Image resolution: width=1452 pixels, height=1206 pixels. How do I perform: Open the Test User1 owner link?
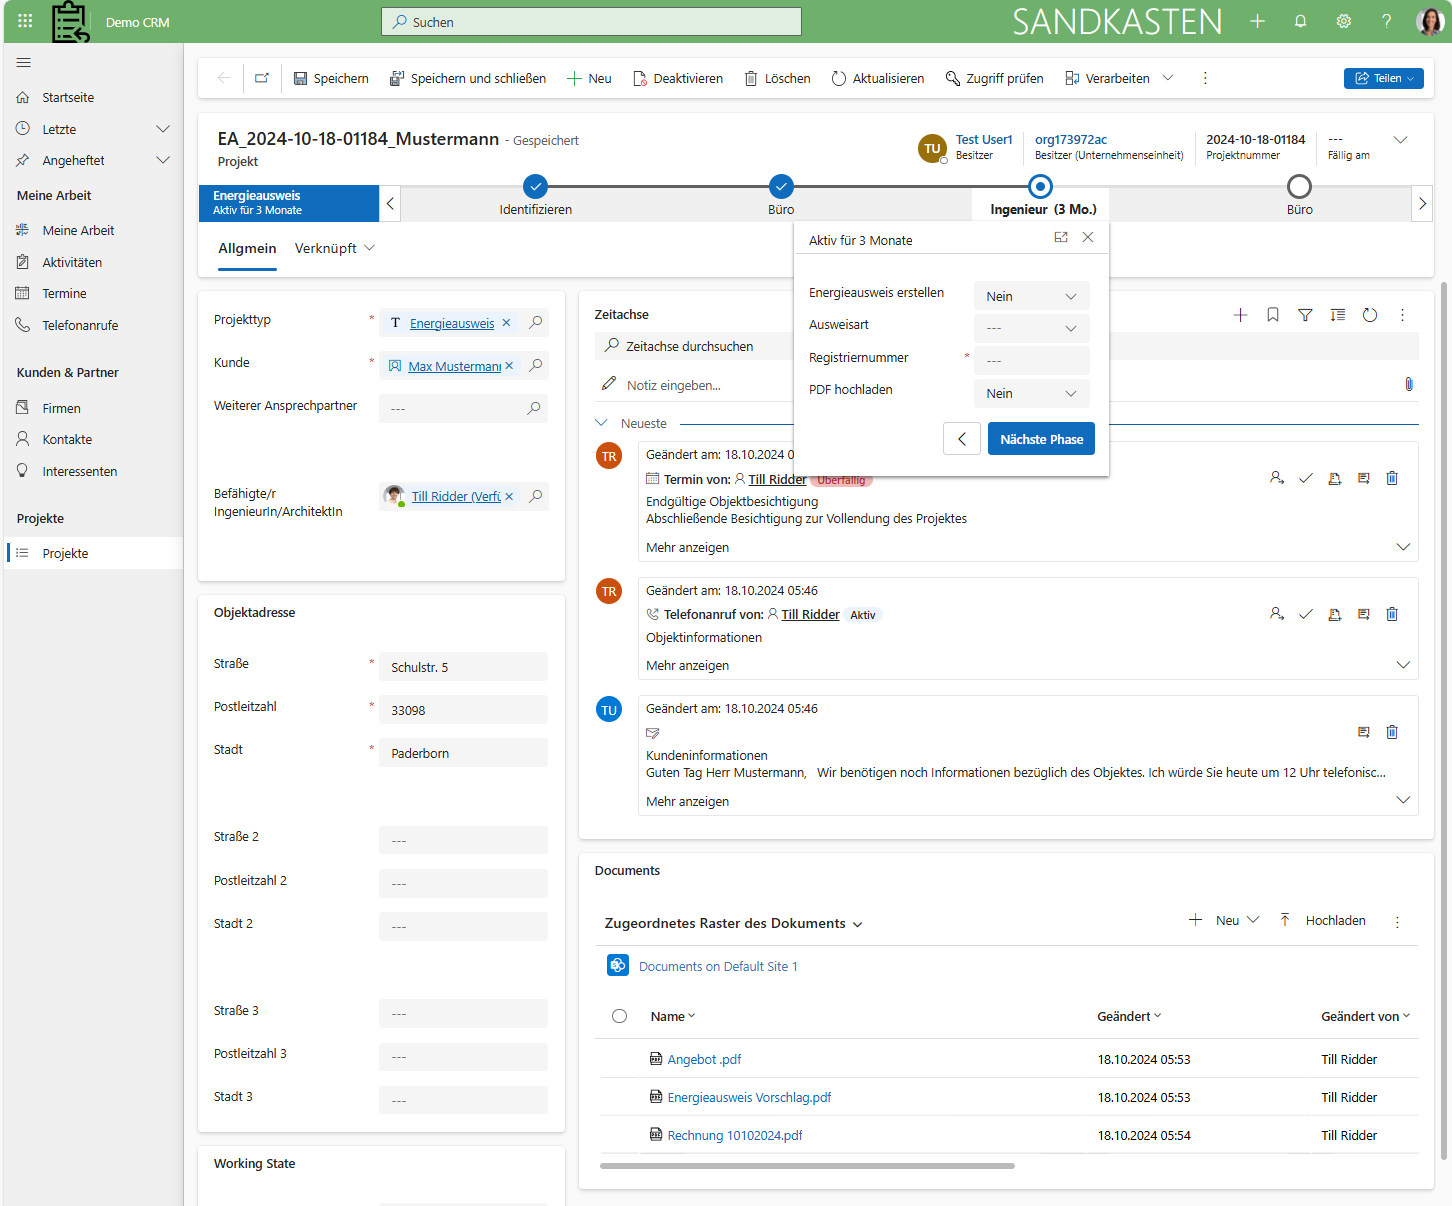coord(984,139)
